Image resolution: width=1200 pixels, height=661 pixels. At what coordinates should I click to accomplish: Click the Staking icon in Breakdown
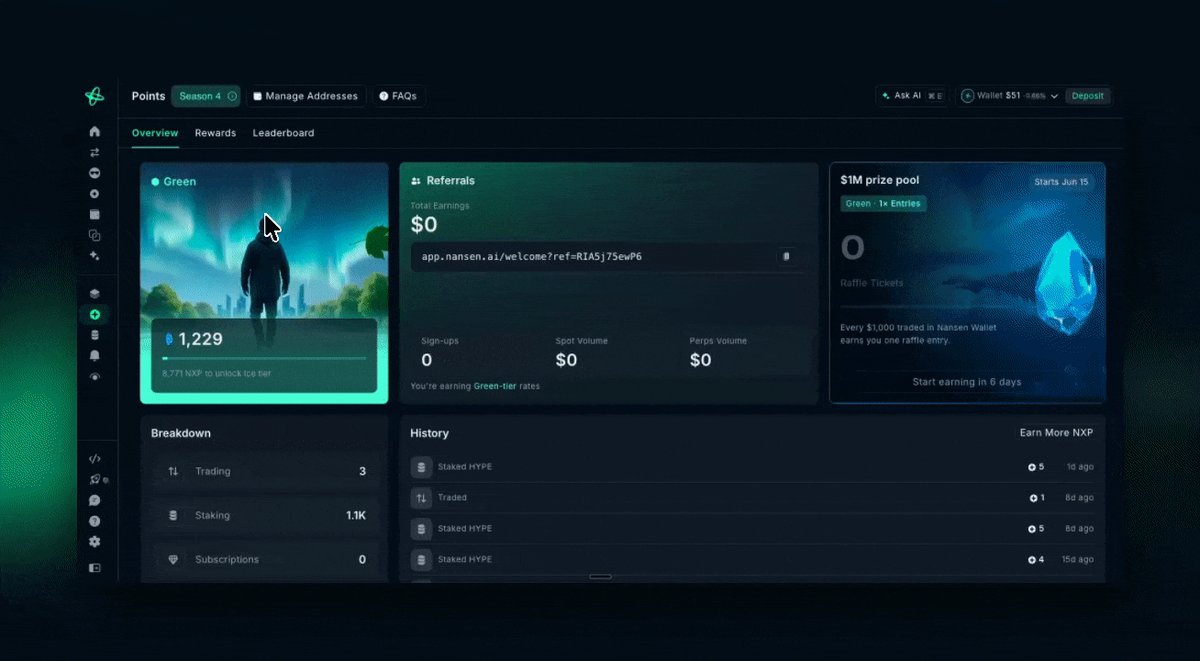173,515
